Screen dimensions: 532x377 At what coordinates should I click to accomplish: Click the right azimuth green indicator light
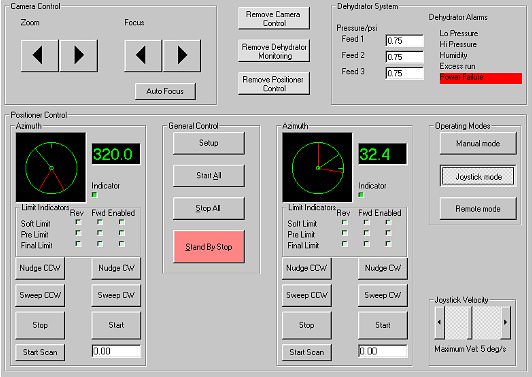click(361, 195)
